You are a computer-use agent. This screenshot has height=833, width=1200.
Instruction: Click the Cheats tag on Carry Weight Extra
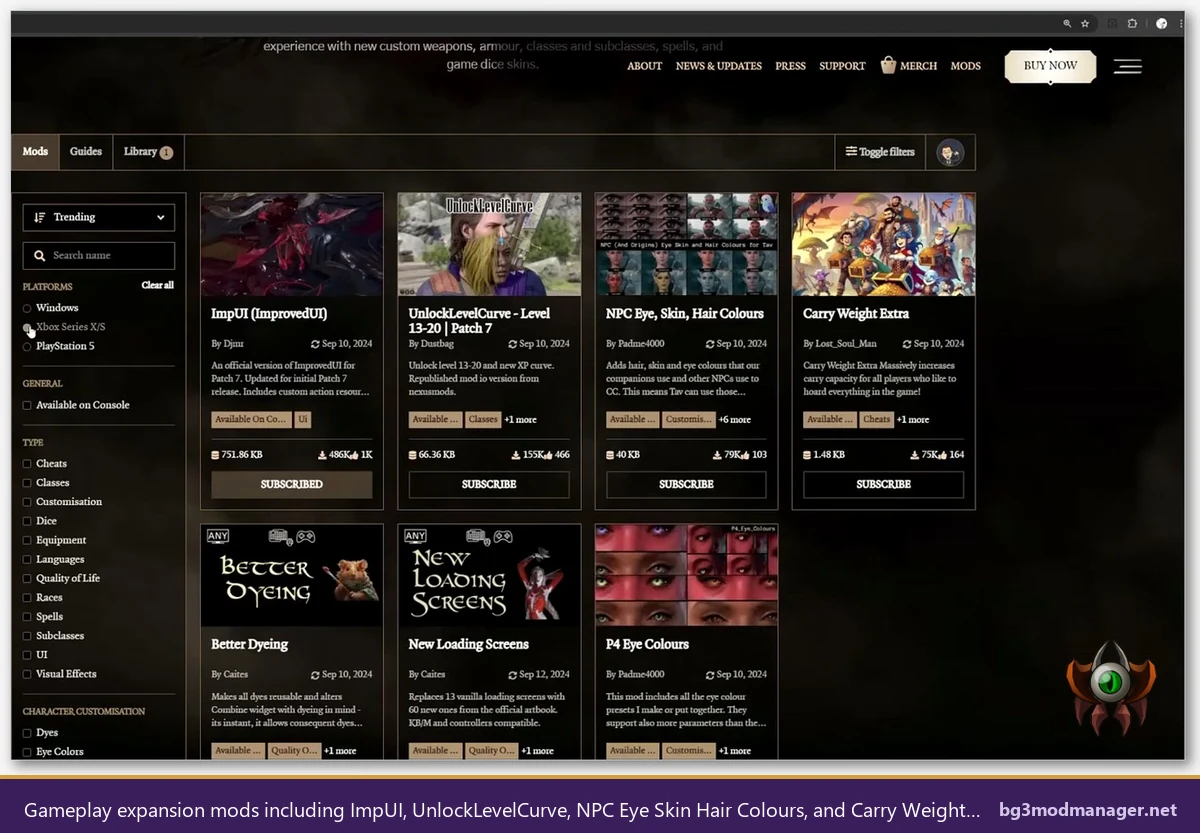click(x=877, y=420)
